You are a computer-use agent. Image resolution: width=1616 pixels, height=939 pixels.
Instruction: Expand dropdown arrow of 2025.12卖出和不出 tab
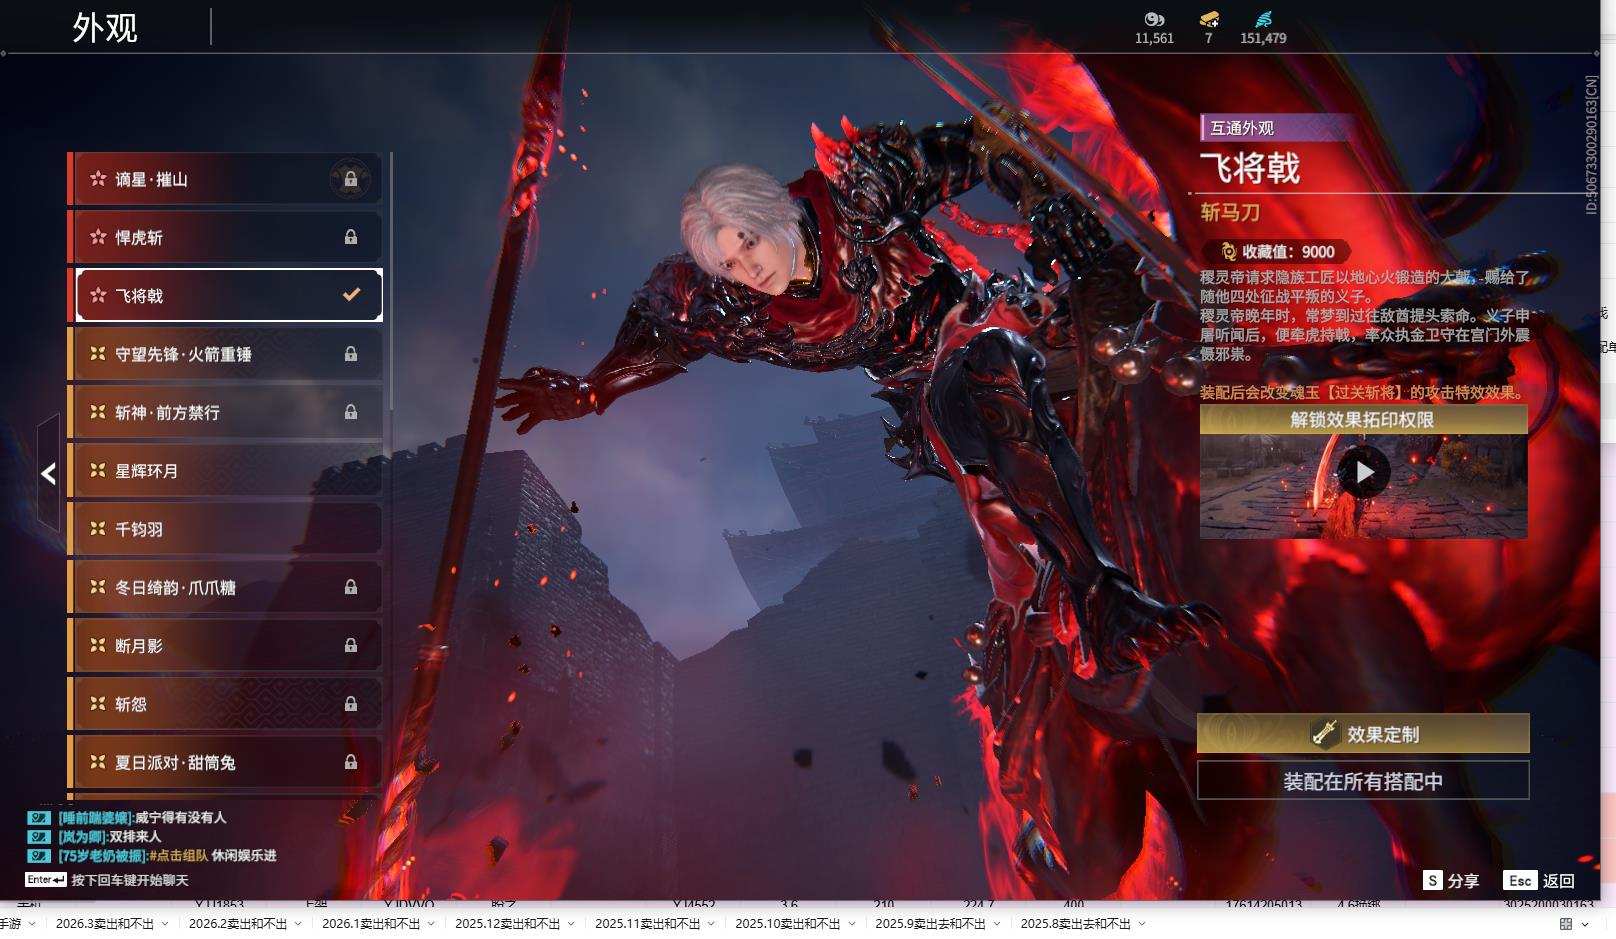572,924
